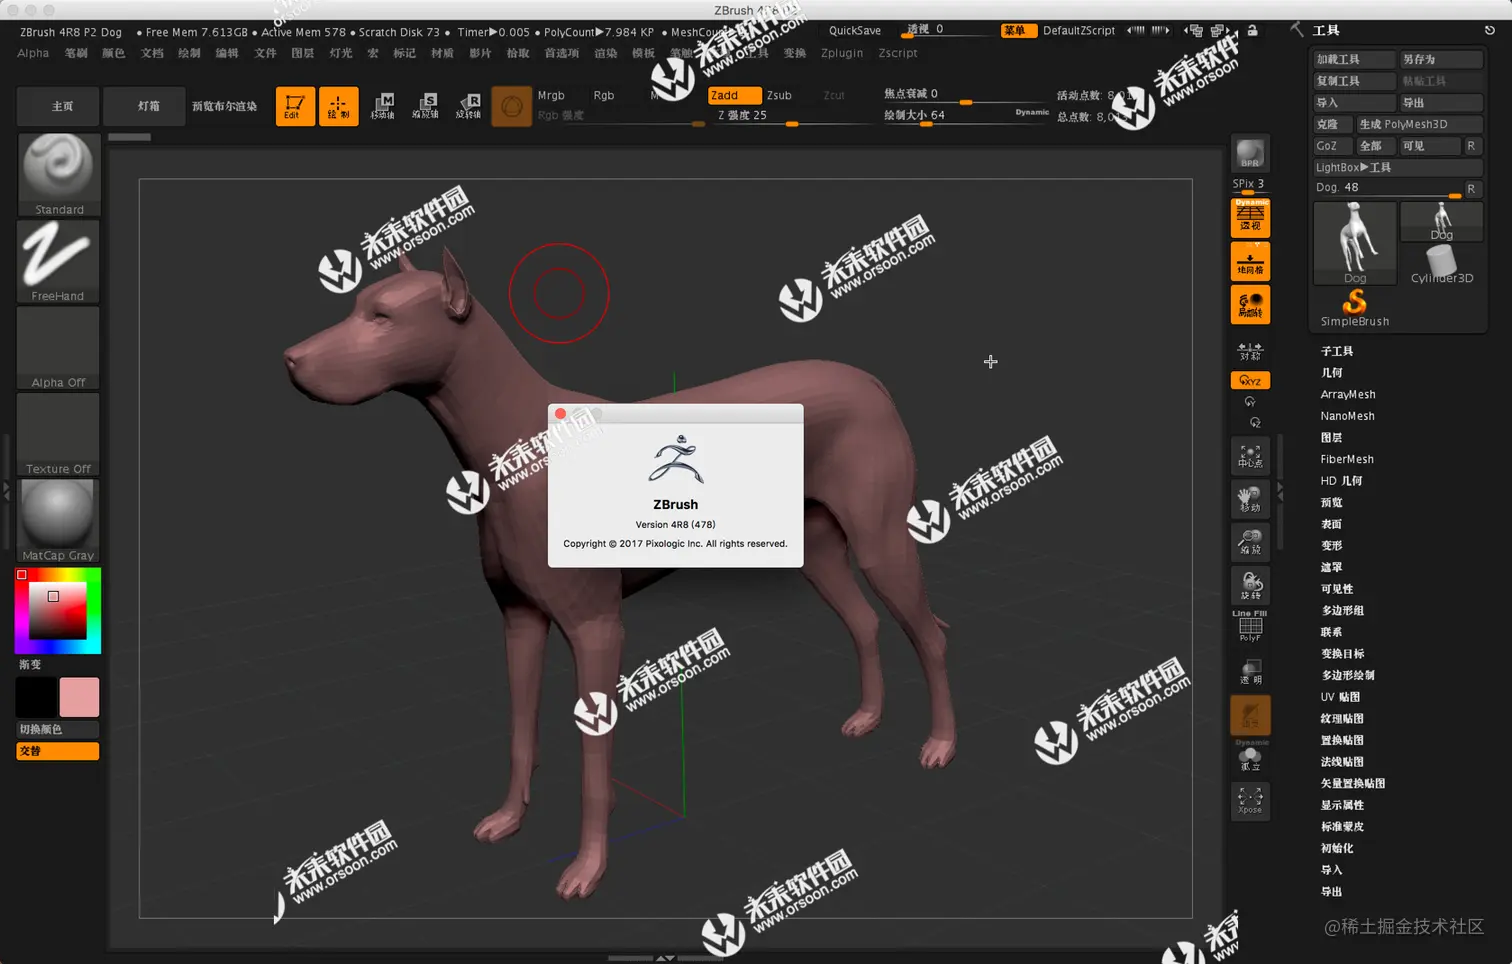Open LightBox▶工具 button
1512x964 pixels.
pyautogui.click(x=1397, y=167)
